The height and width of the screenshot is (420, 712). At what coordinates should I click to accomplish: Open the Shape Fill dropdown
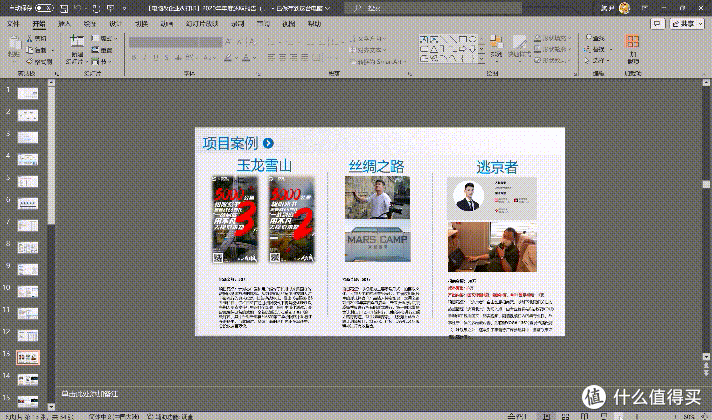tap(552, 38)
